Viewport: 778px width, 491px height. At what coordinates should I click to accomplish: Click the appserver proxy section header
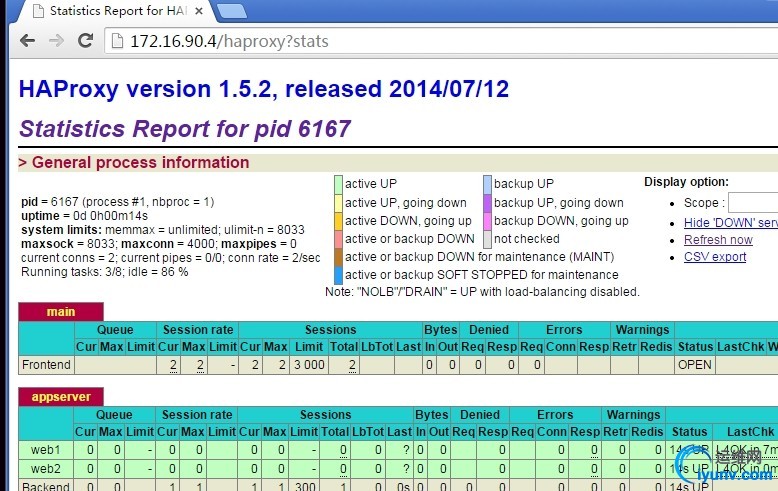click(61, 397)
